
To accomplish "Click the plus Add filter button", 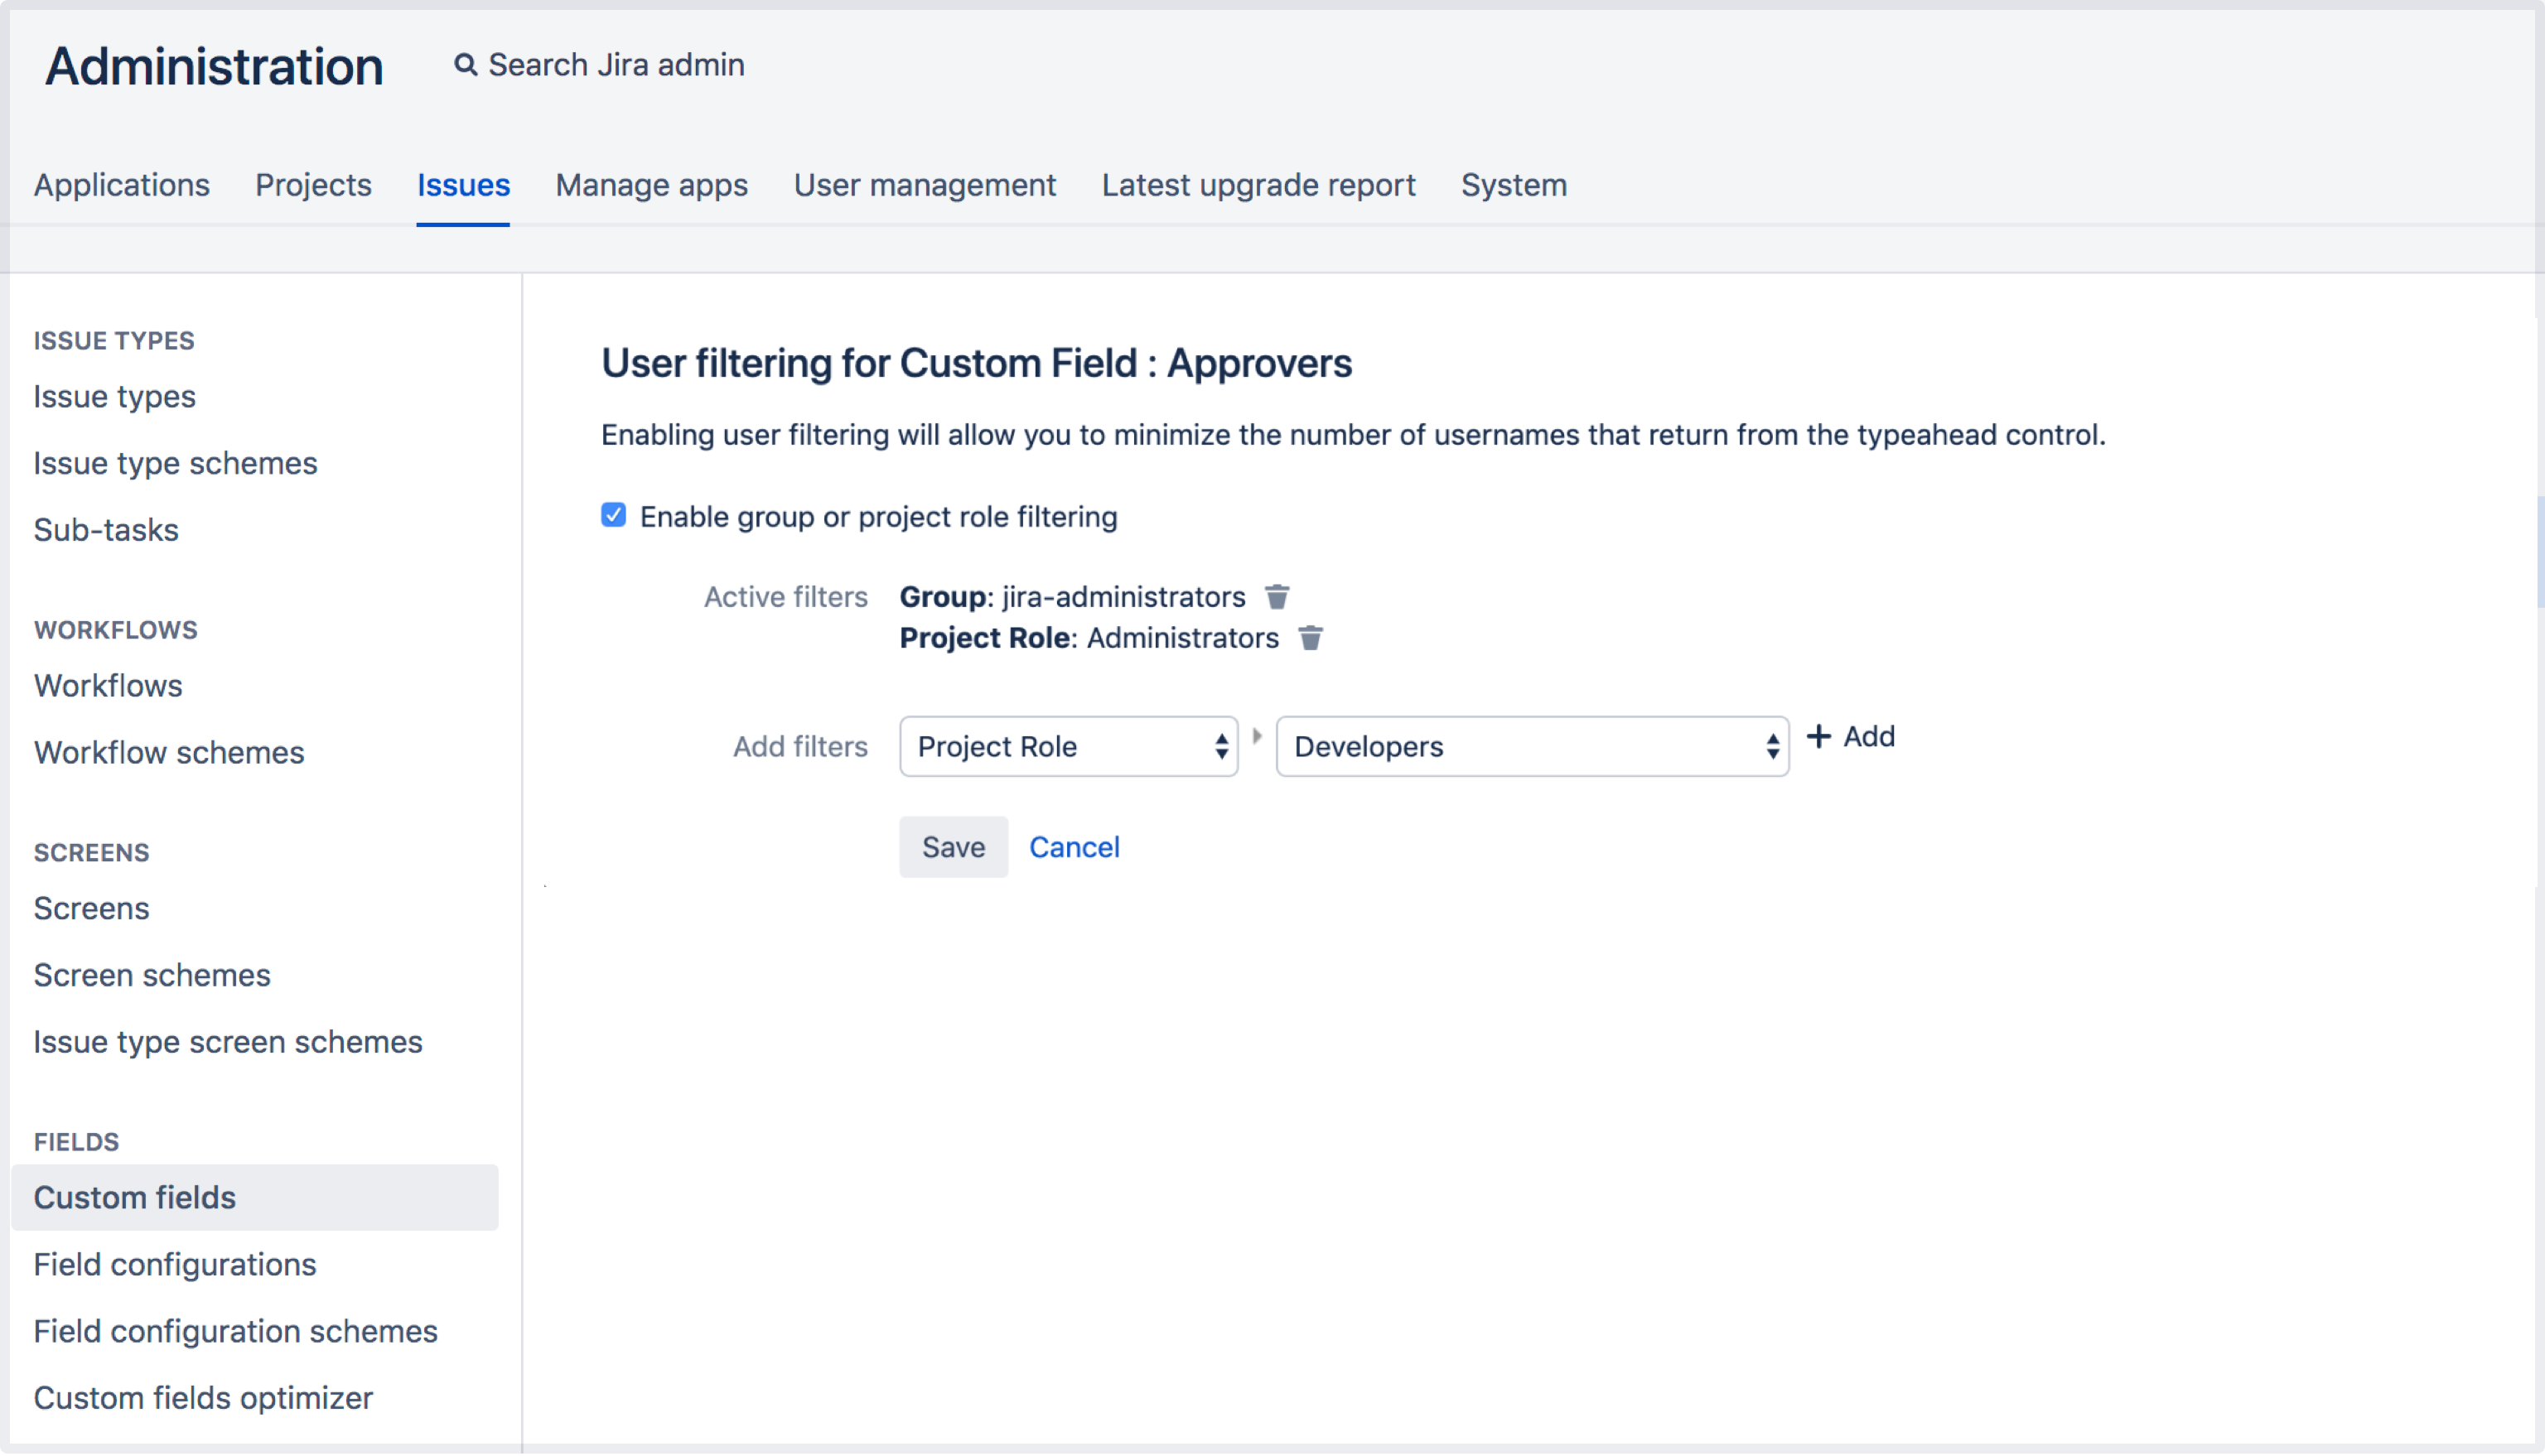I will (1851, 737).
